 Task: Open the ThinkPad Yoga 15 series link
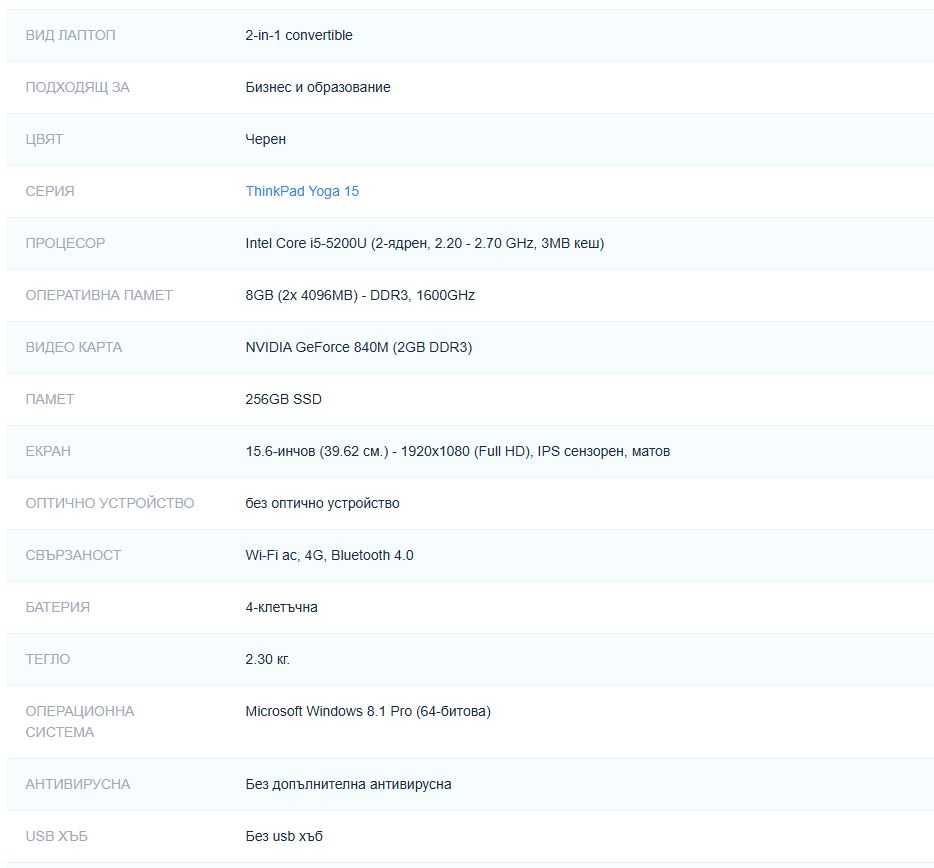pos(302,191)
